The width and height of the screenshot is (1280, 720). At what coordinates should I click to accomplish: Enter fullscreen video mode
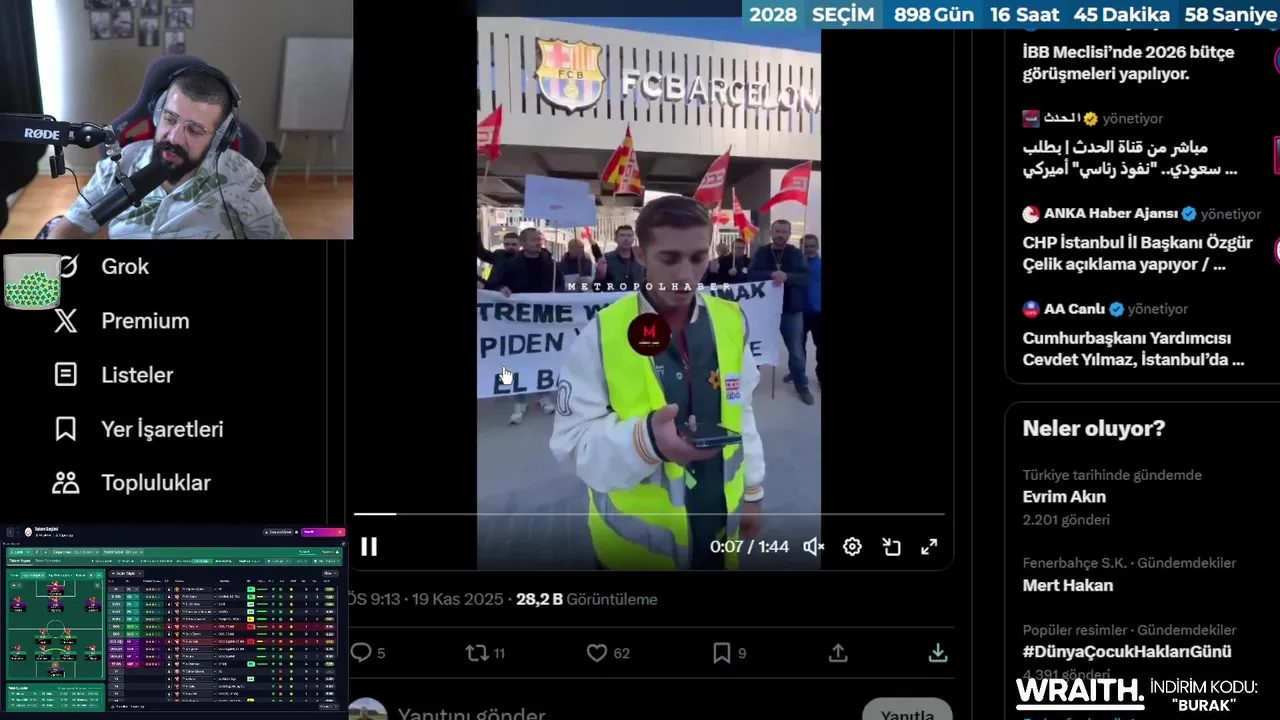929,547
